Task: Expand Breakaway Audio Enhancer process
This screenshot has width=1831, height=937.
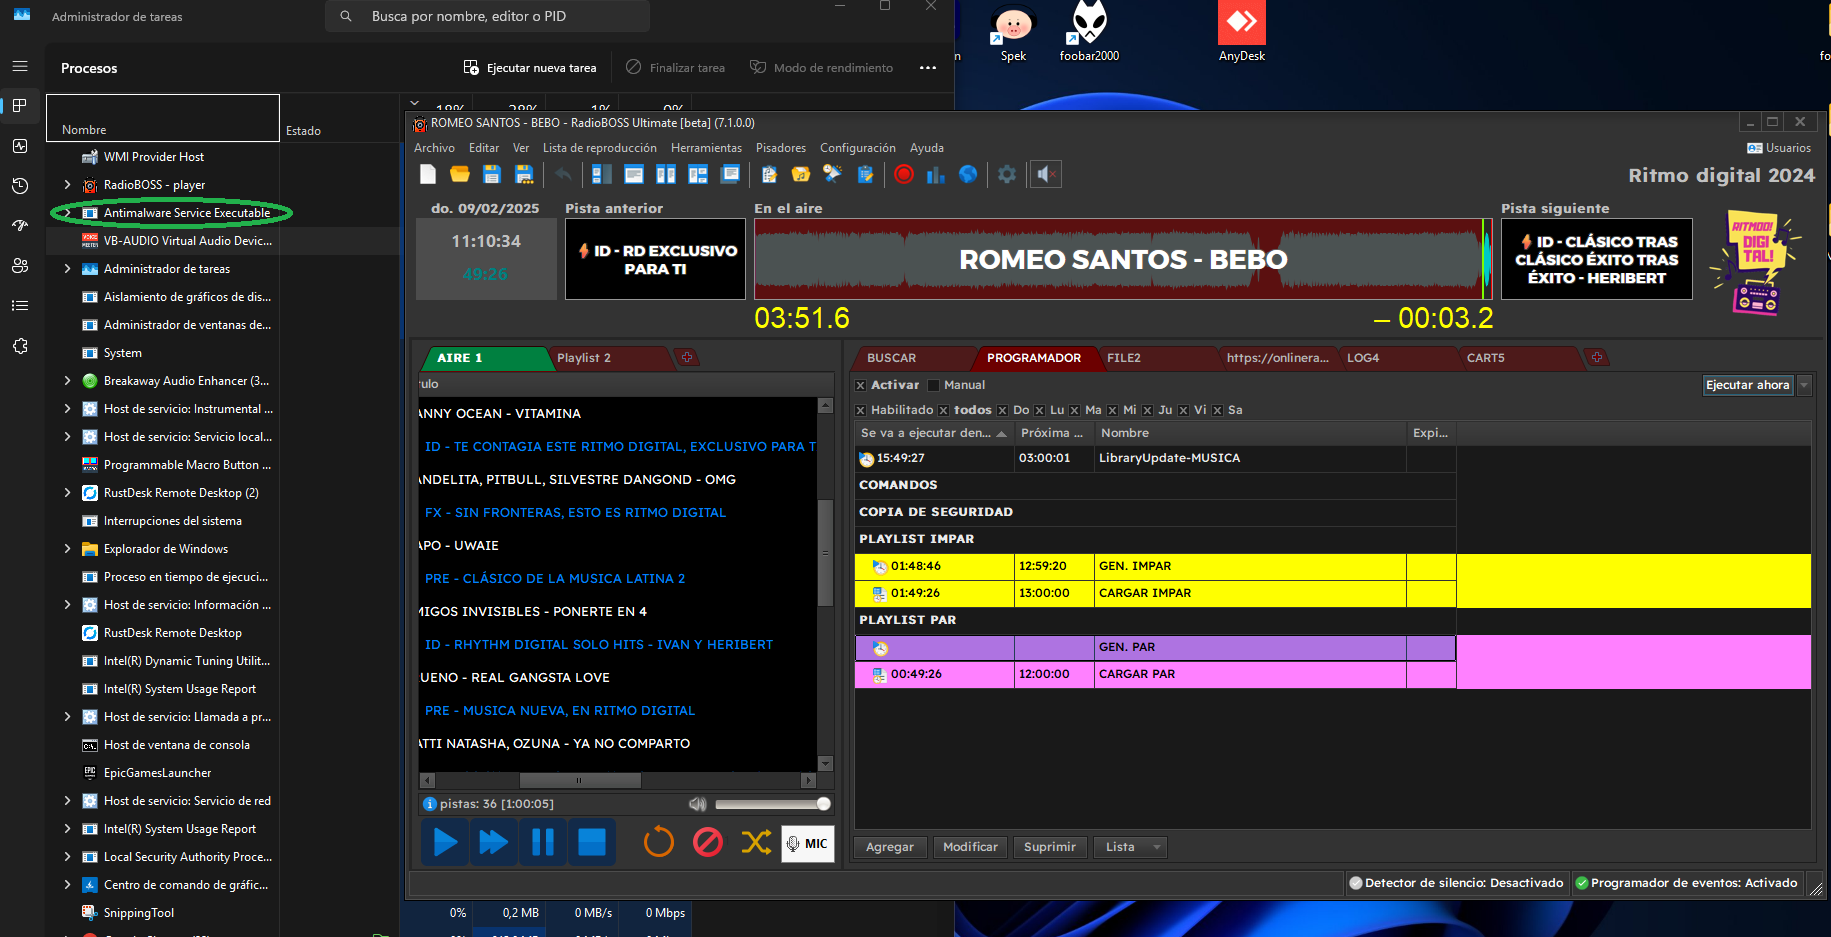Action: [x=67, y=381]
